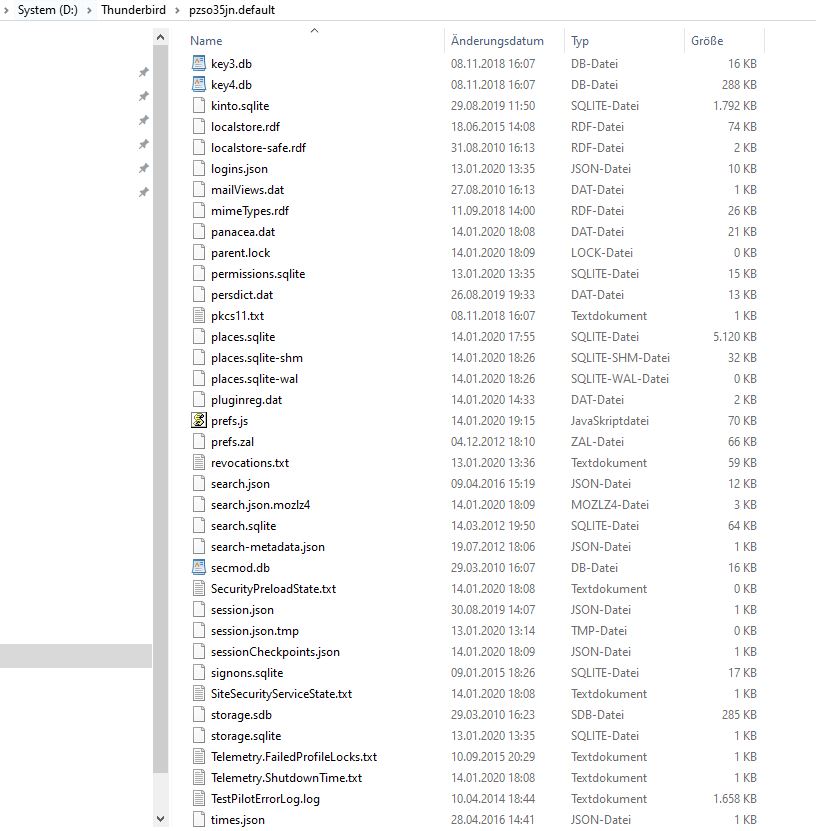Image resolution: width=816 pixels, height=831 pixels.
Task: Select the file named persdict.dat
Action: click(x=242, y=295)
